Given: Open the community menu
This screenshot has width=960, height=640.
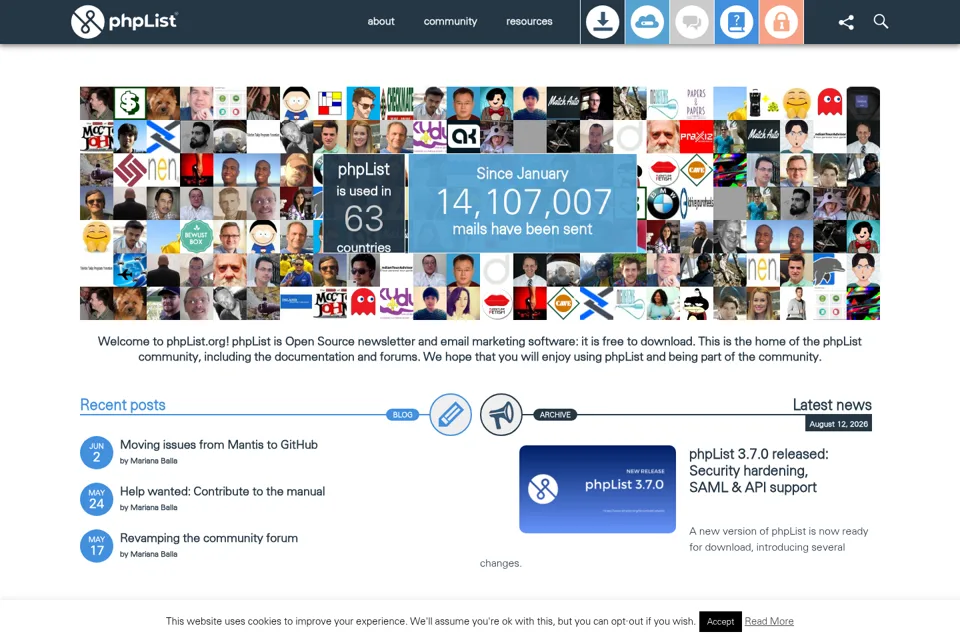Looking at the screenshot, I should pyautogui.click(x=450, y=21).
